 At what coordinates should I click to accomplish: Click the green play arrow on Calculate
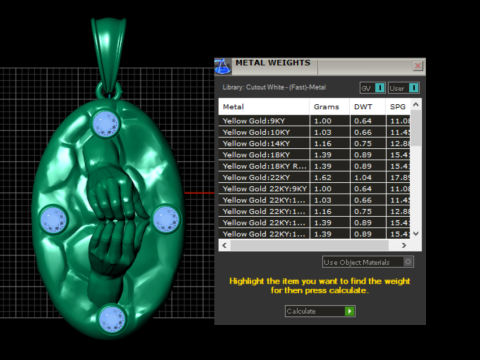pyautogui.click(x=349, y=311)
